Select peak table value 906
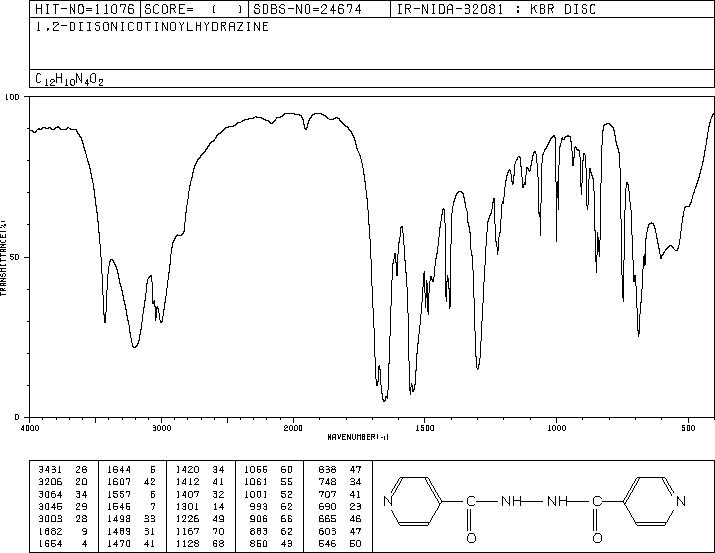Image resolution: width=715 pixels, height=553 pixels. click(259, 519)
